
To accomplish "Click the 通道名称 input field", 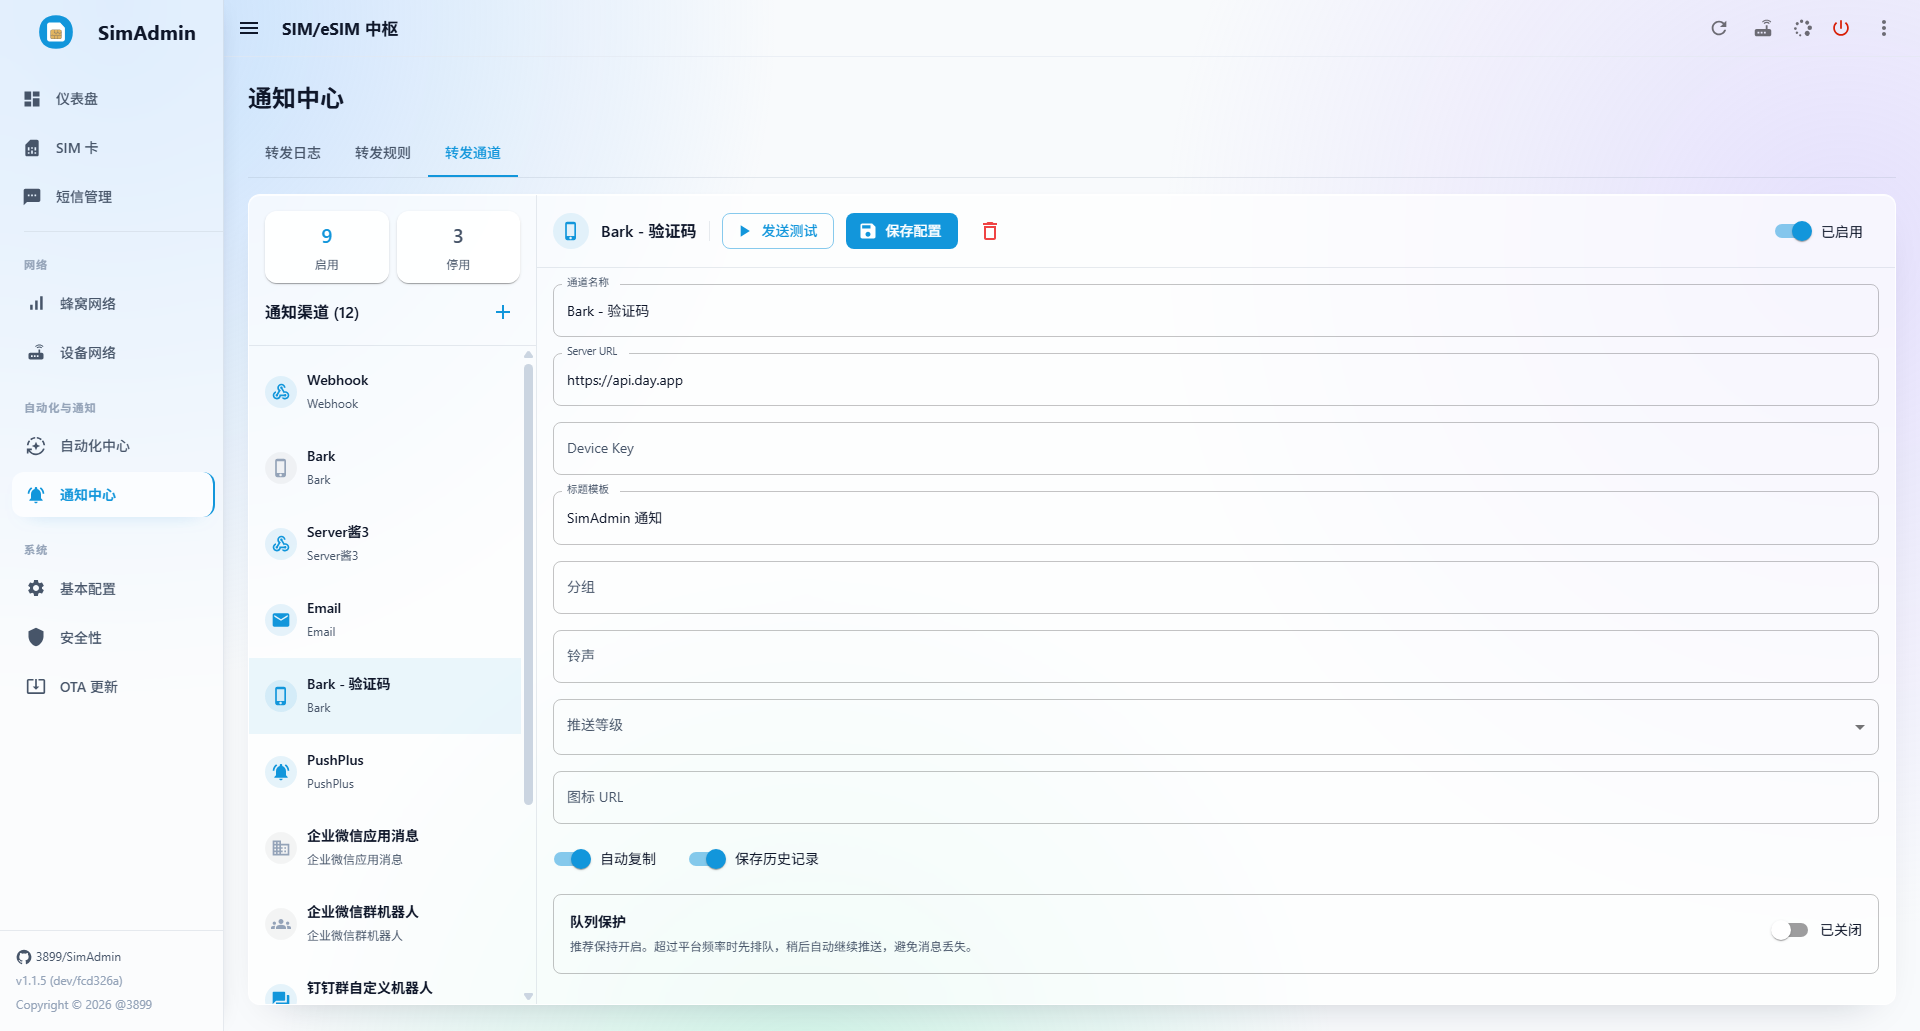I will [x=1215, y=311].
